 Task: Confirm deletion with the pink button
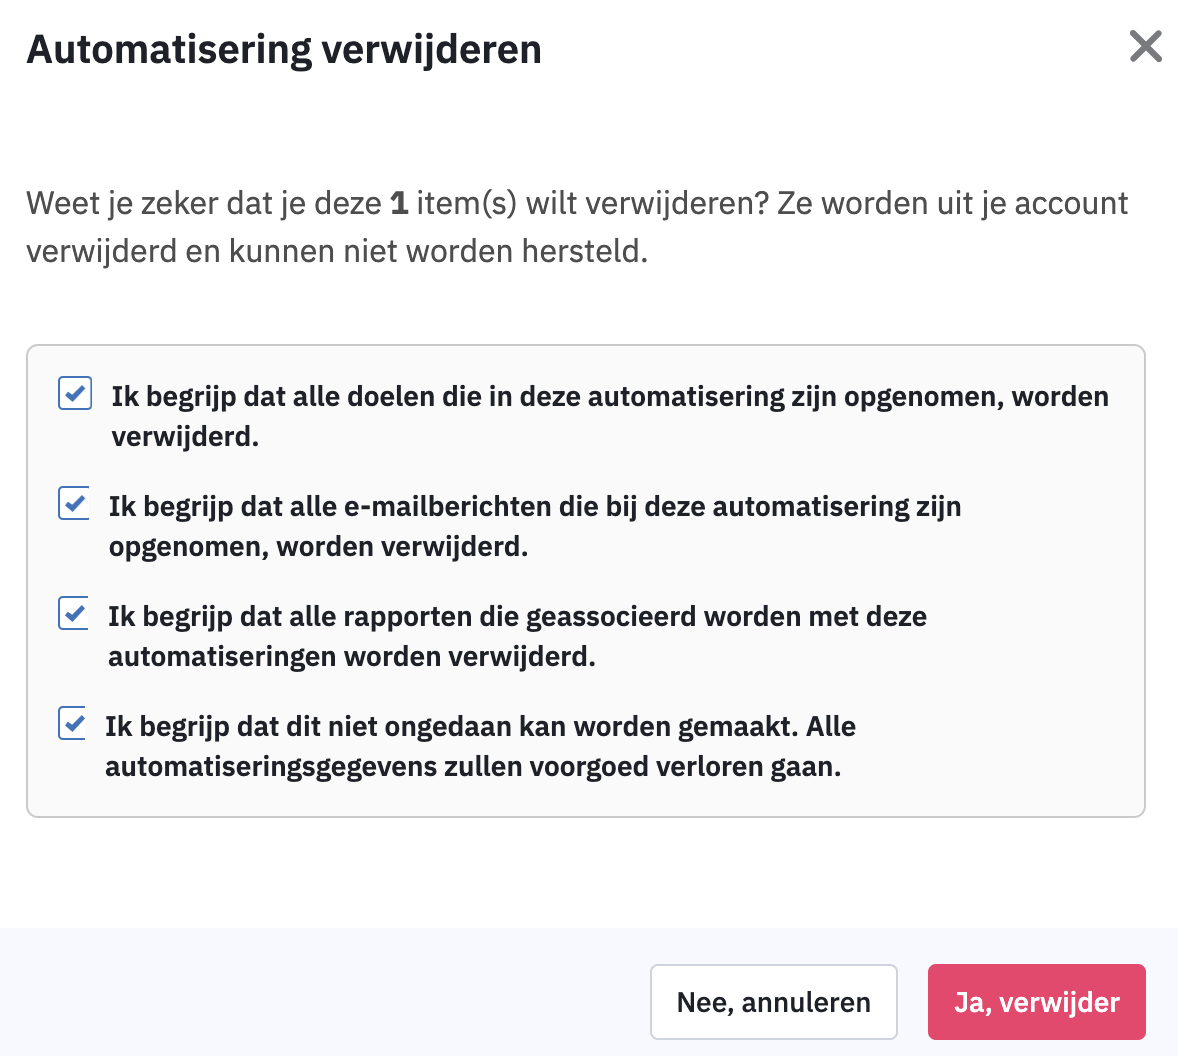click(x=1036, y=1001)
